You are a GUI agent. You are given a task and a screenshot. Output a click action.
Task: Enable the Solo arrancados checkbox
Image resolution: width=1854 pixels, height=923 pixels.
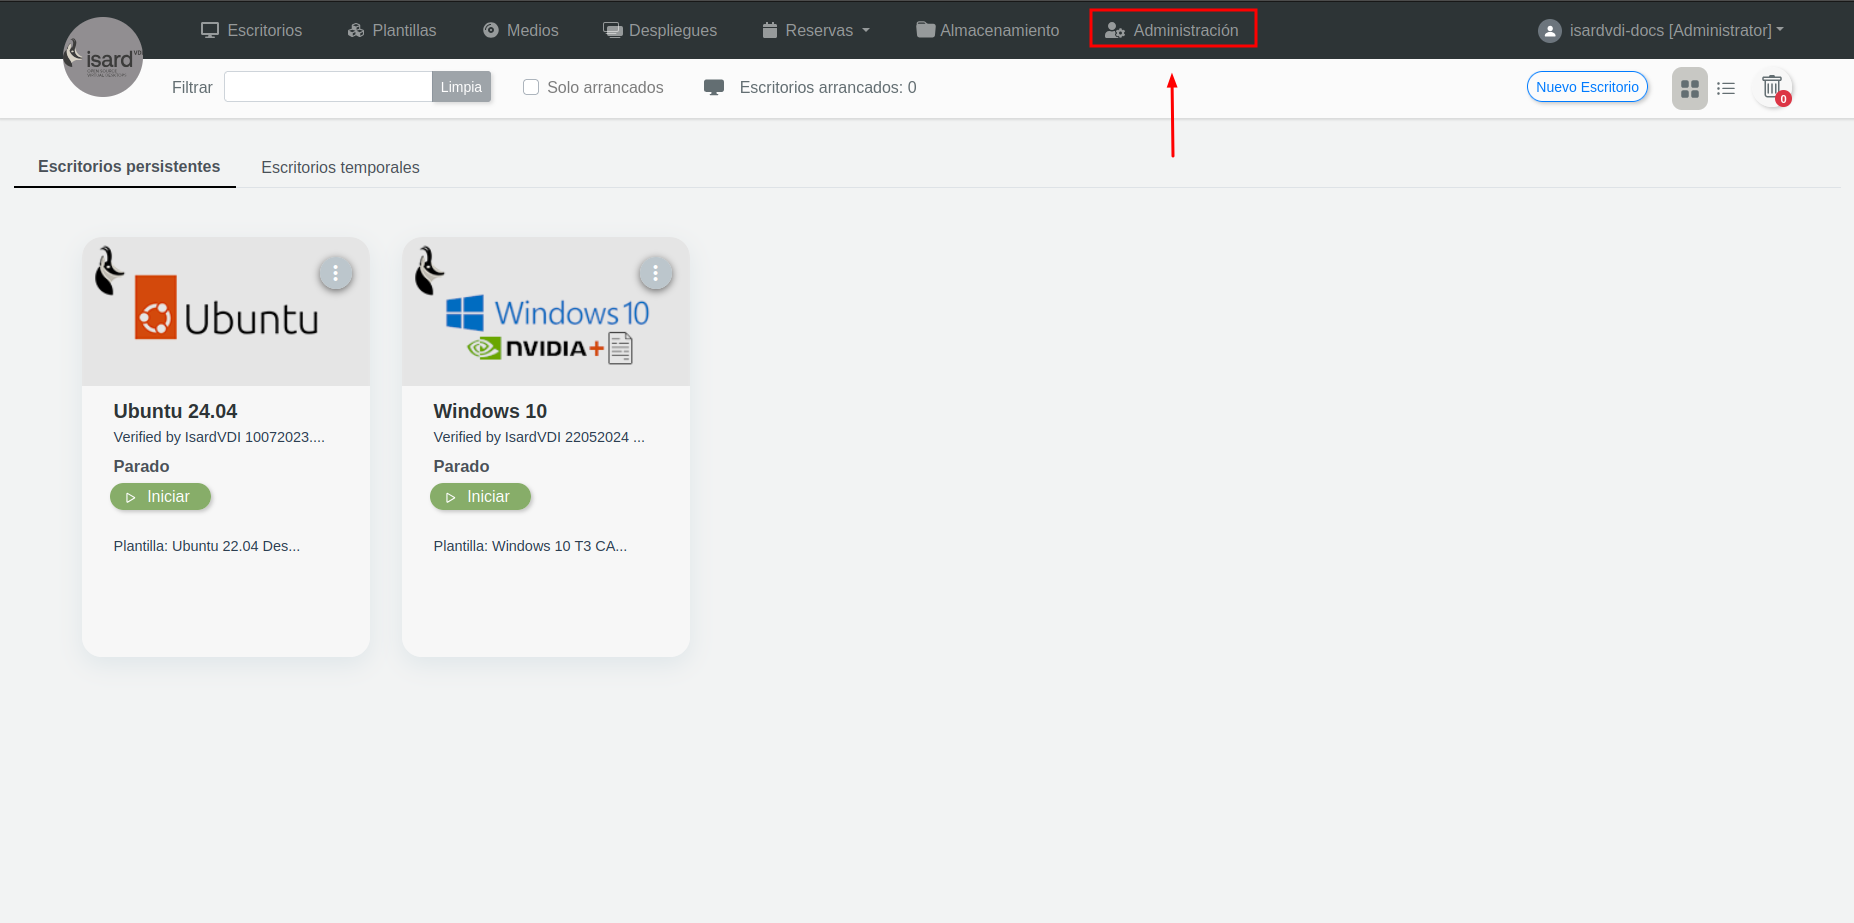[531, 88]
